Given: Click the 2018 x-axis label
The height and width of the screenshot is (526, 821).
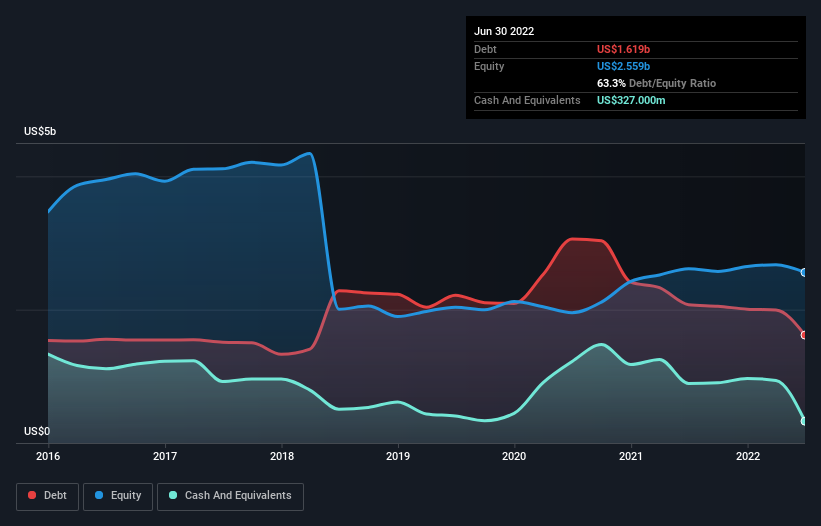Looking at the screenshot, I should [282, 456].
